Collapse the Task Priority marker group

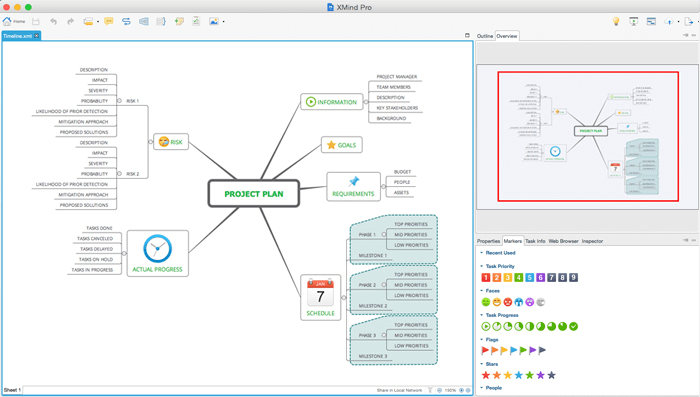[x=482, y=266]
